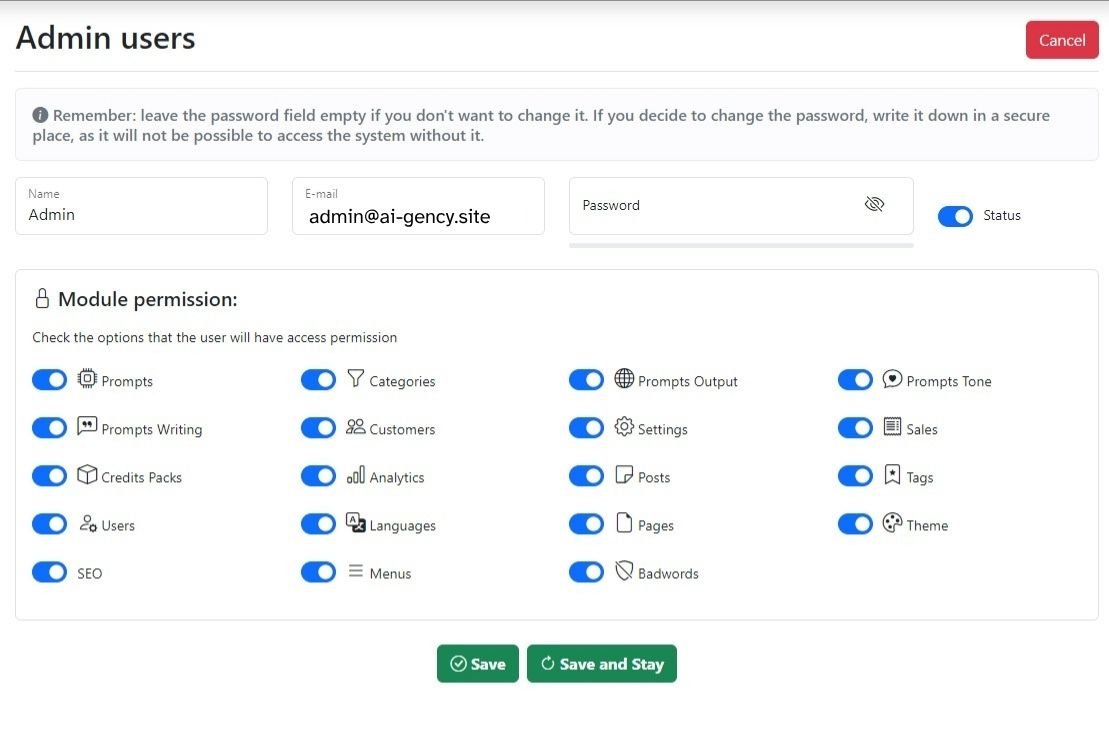Turn off the Customers permission toggle
The width and height of the screenshot is (1109, 741).
click(x=318, y=428)
